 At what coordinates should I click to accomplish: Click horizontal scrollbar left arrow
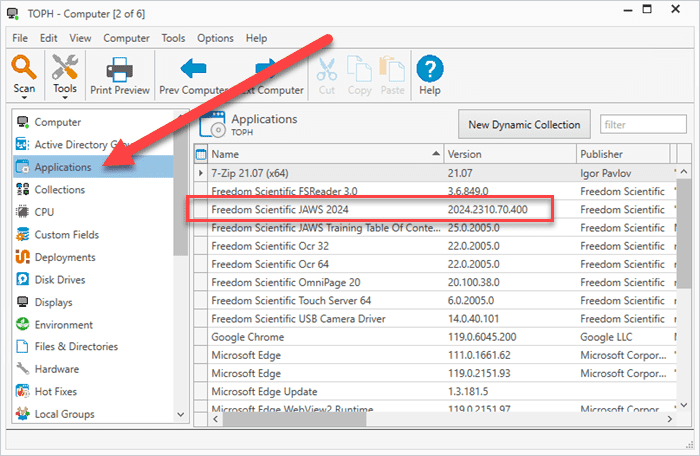(x=216, y=419)
